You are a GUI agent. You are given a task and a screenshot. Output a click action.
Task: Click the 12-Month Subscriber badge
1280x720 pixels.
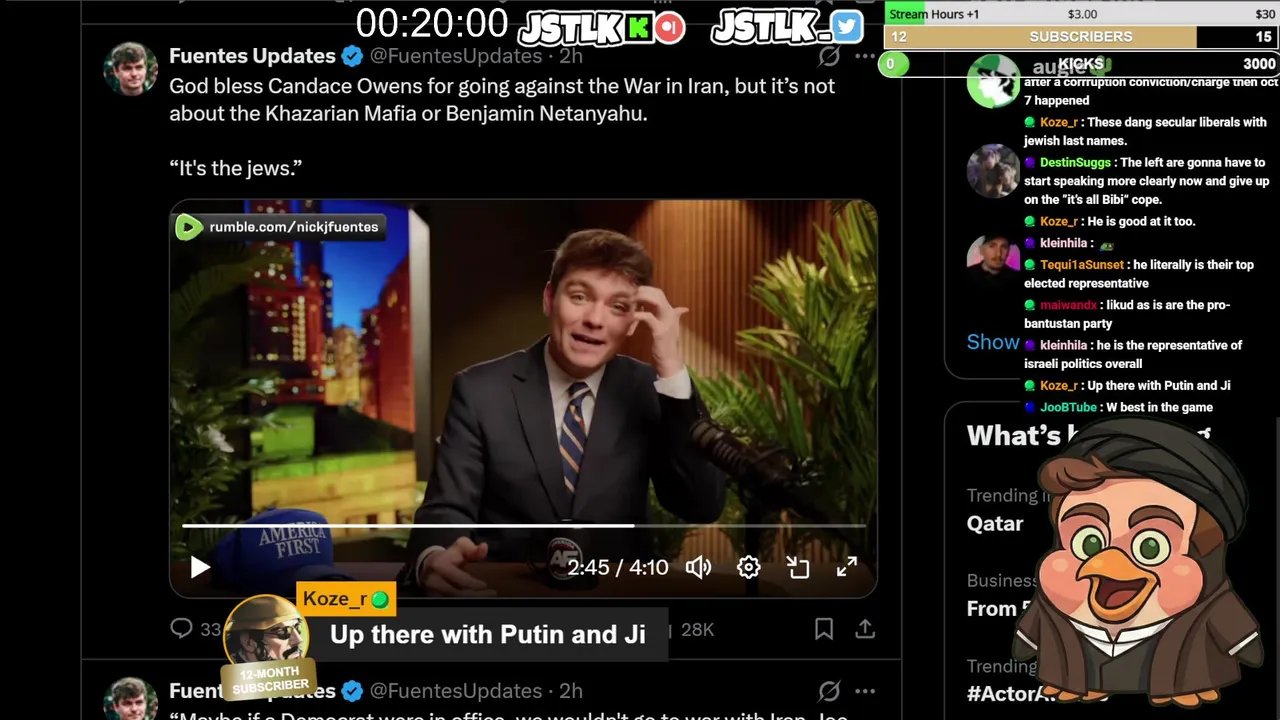point(270,680)
